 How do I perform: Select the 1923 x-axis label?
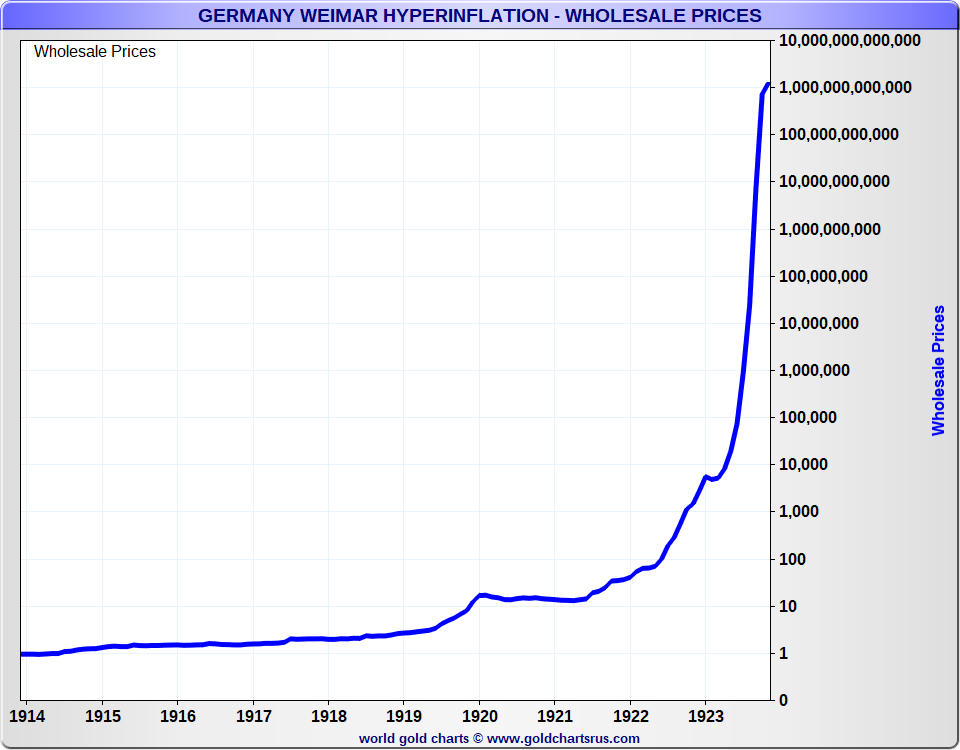point(705,717)
